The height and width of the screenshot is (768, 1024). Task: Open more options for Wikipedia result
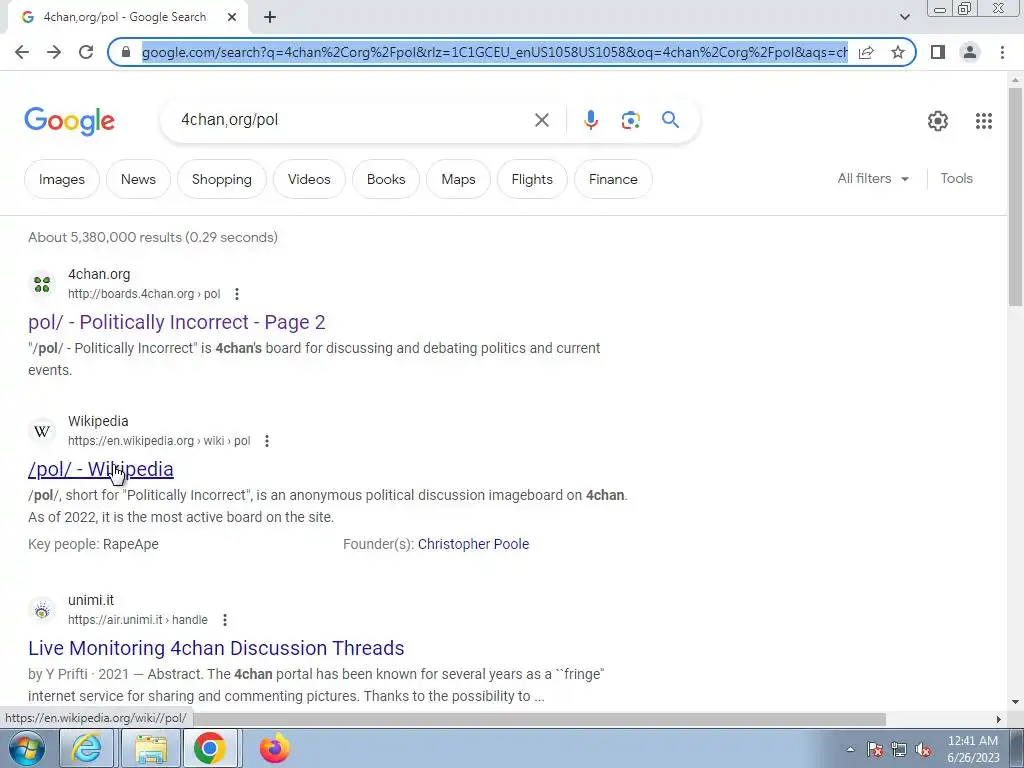click(266, 441)
